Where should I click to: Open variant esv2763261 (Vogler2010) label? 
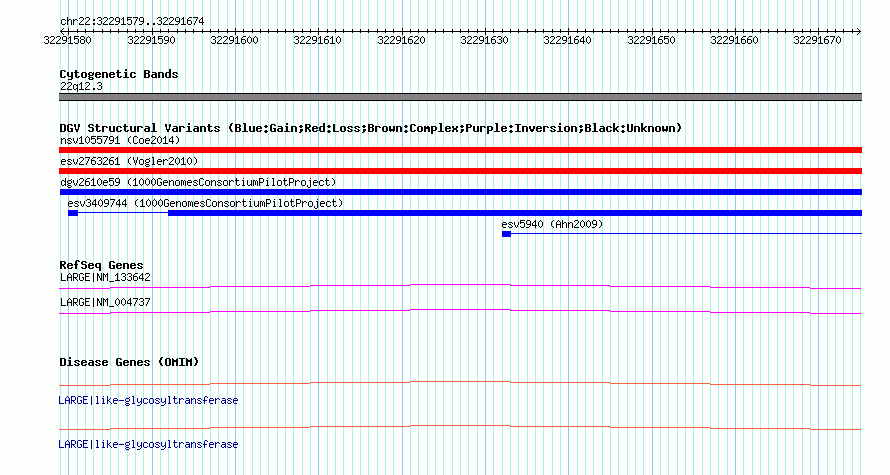[x=129, y=161]
